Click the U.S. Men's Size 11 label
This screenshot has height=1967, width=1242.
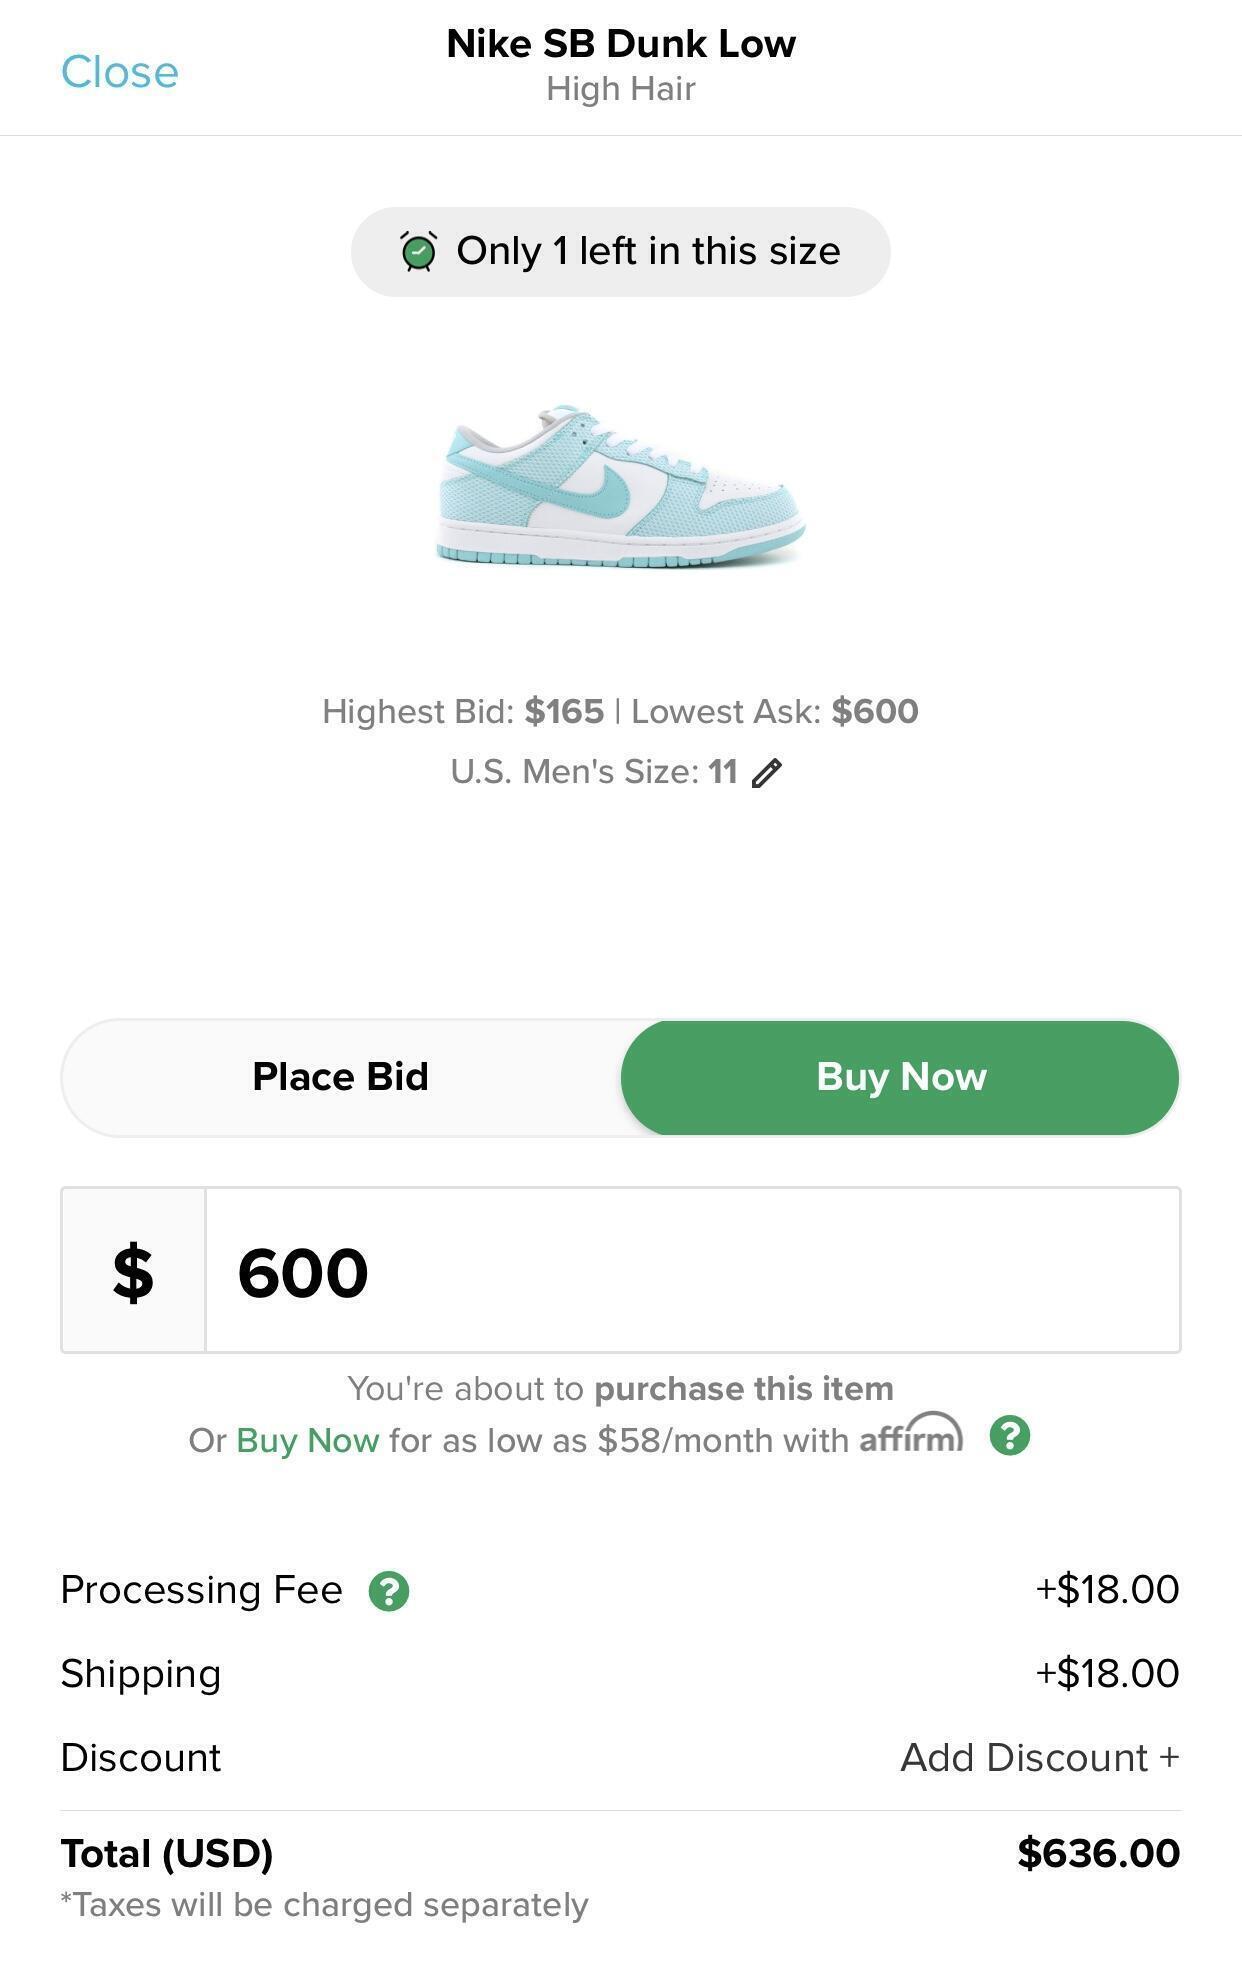point(593,772)
